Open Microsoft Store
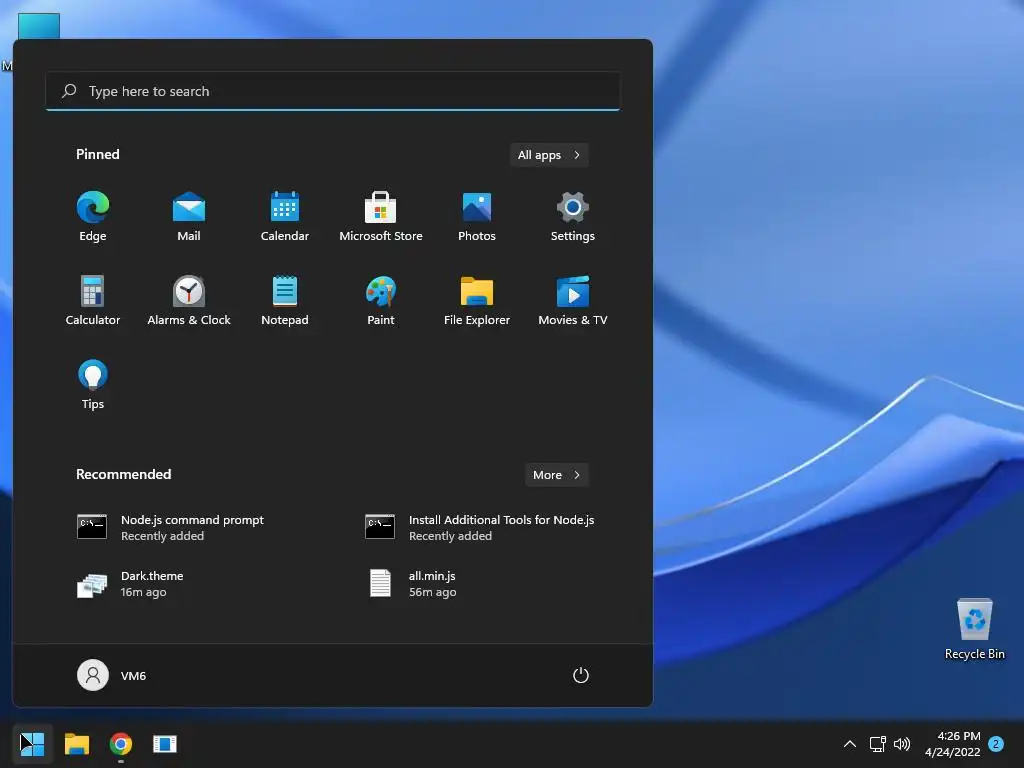This screenshot has height=768, width=1024. 381,217
